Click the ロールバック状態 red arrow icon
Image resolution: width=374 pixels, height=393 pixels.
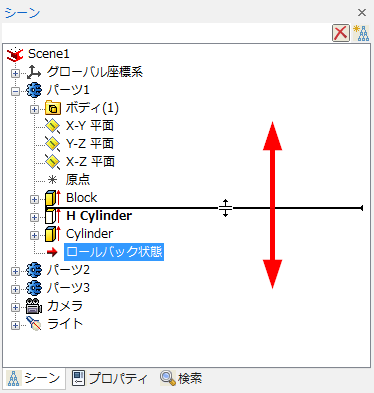(x=52, y=252)
